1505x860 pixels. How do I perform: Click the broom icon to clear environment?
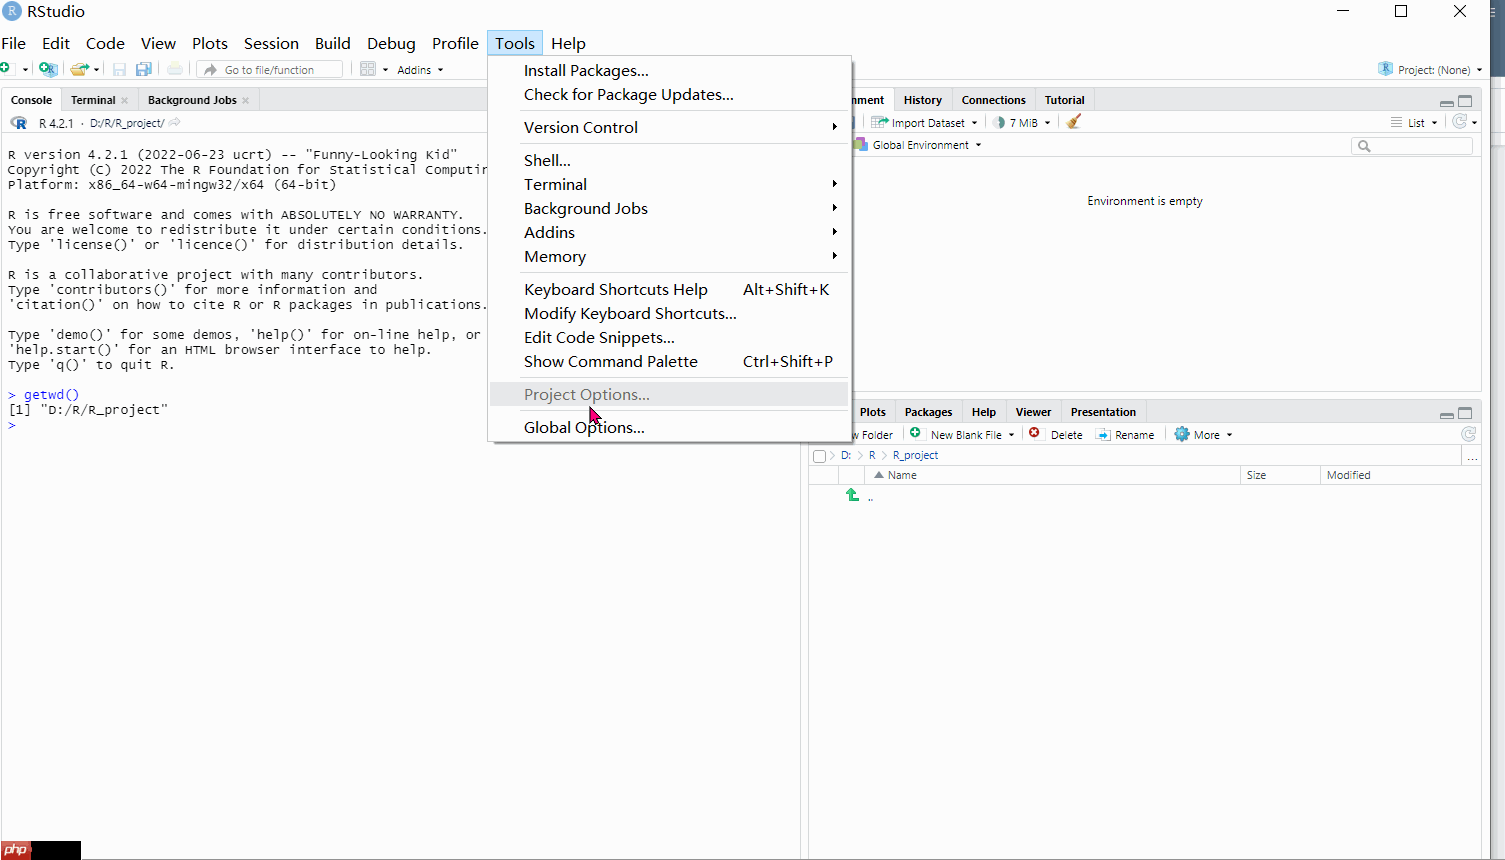tap(1073, 122)
